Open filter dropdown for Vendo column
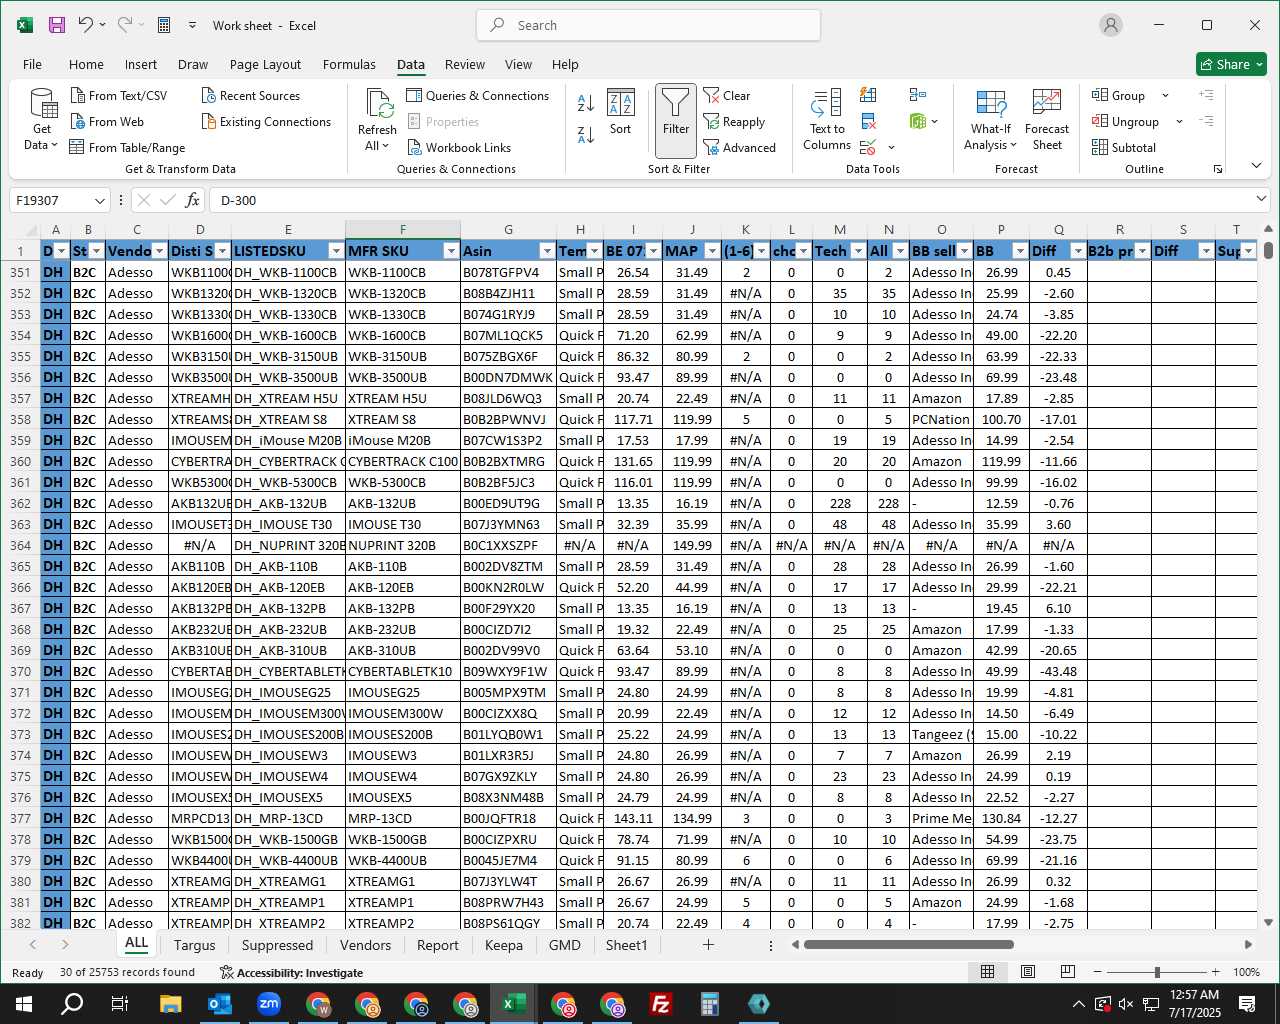1280x1024 pixels. [x=159, y=251]
